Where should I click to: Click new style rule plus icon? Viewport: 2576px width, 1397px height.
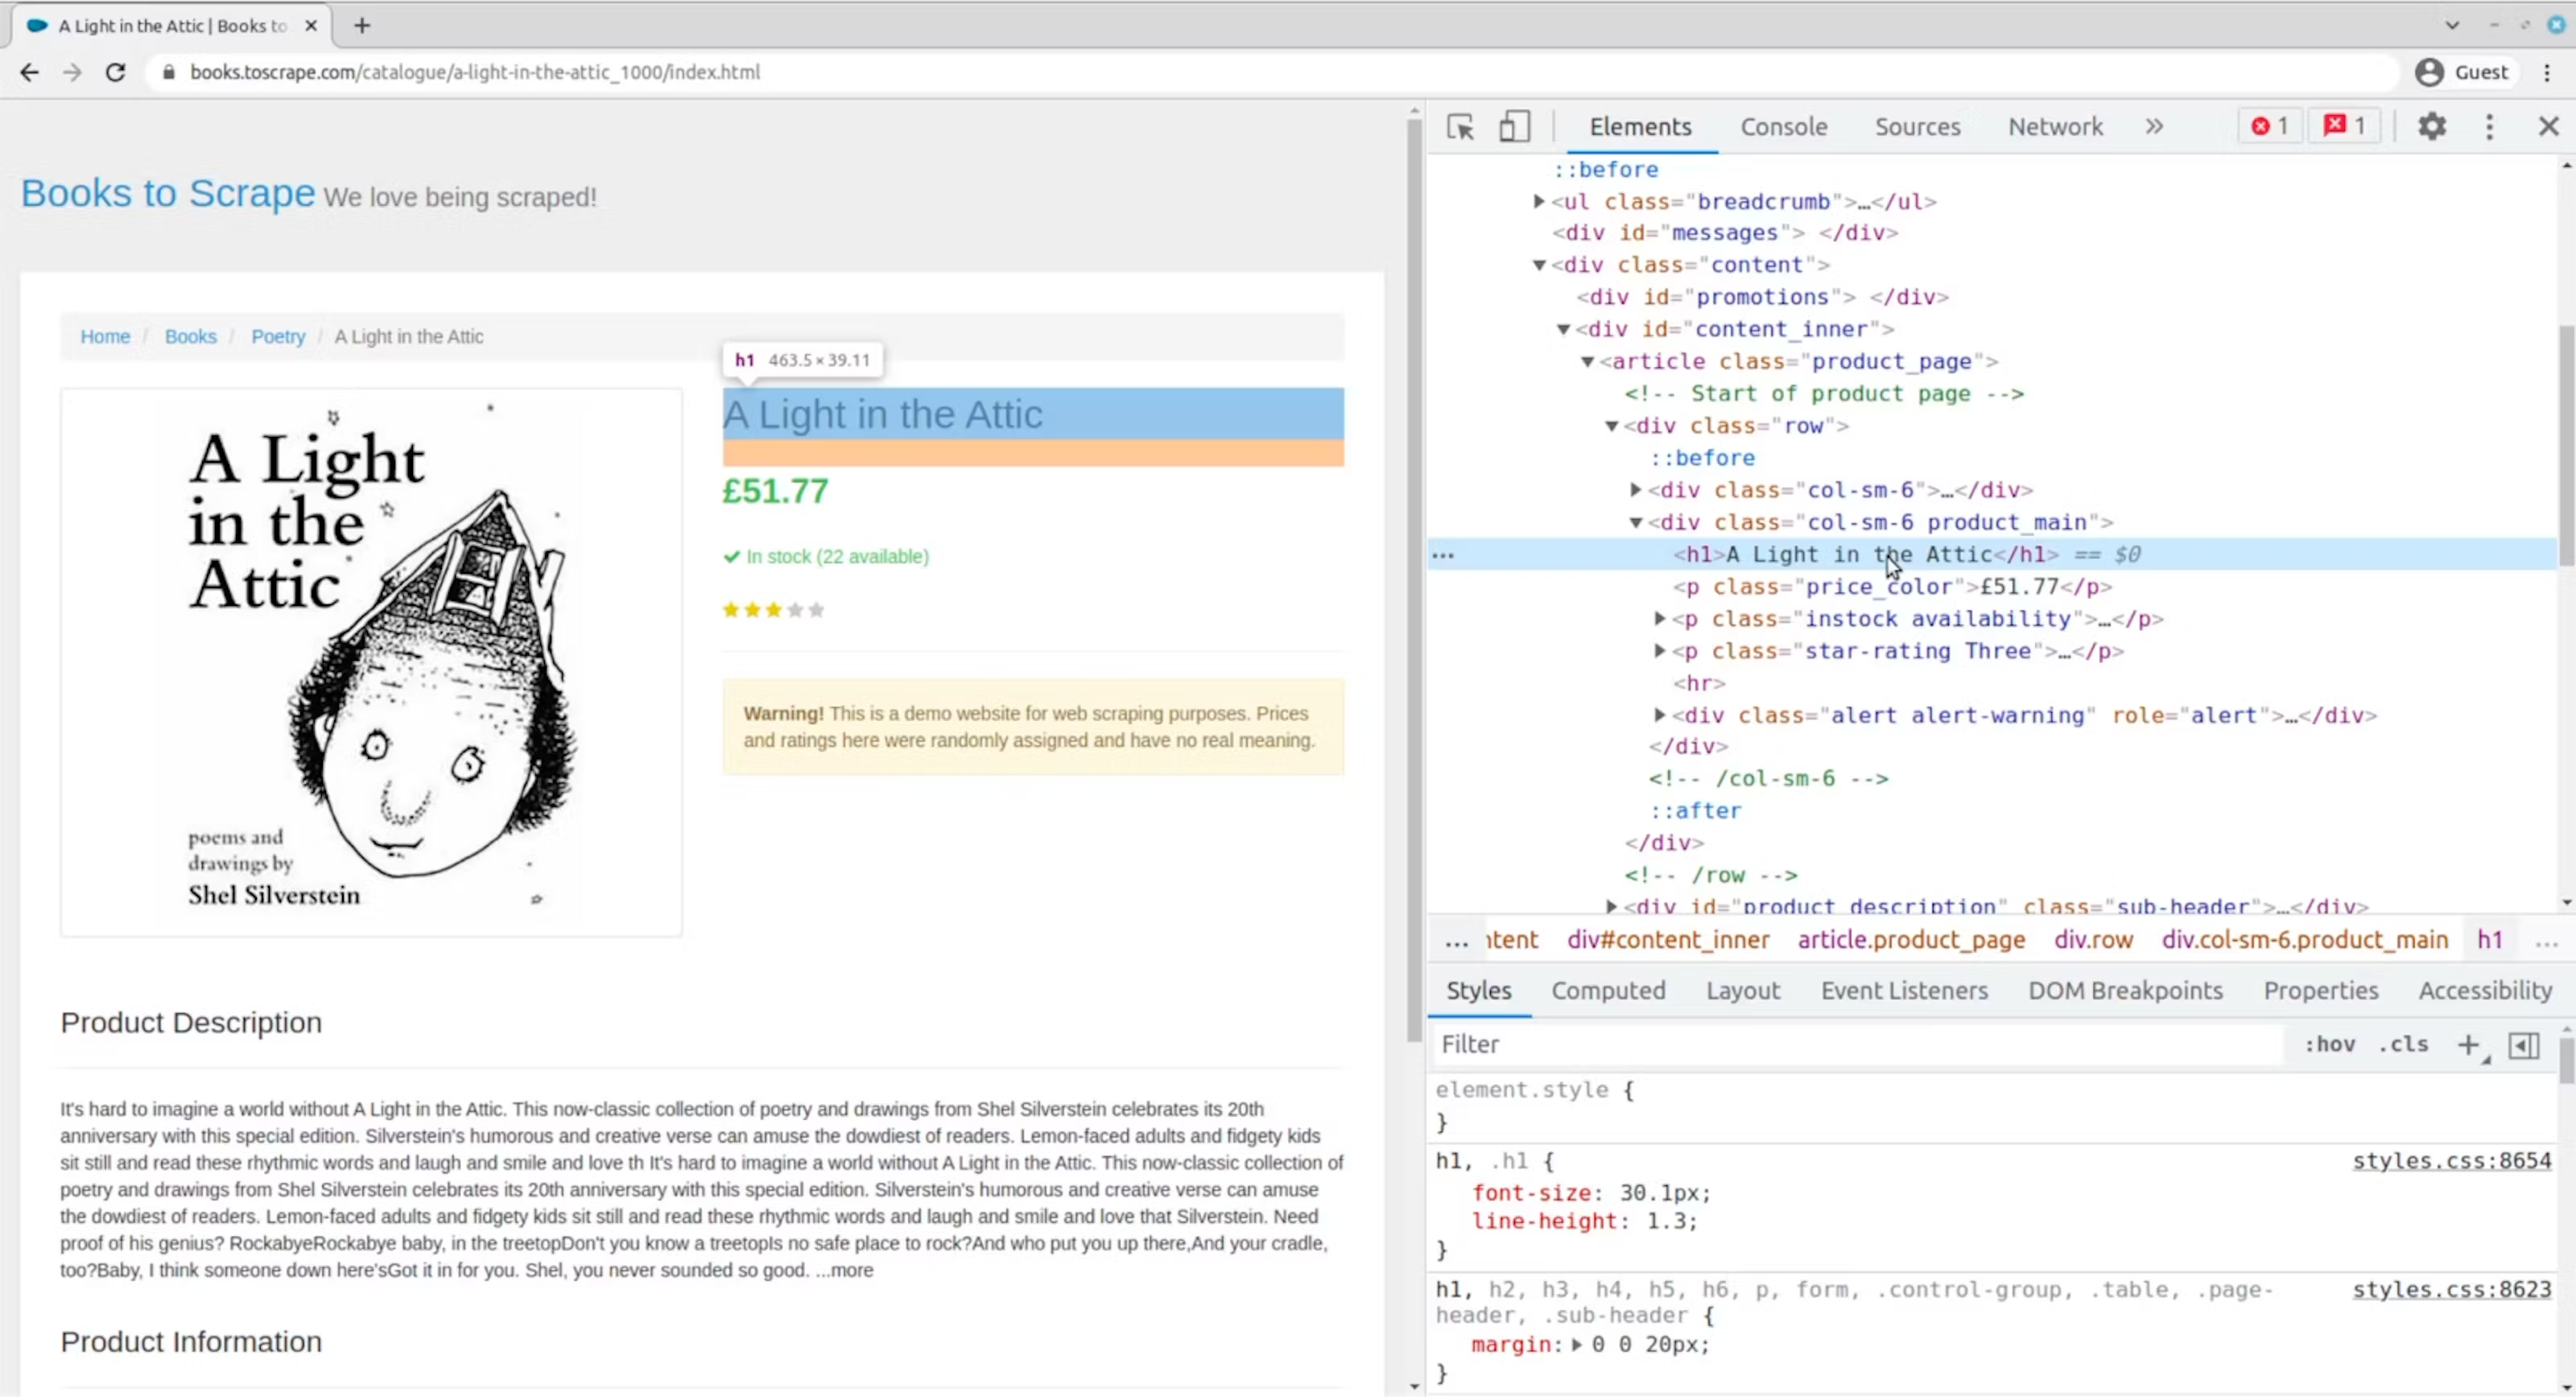tap(2467, 1045)
